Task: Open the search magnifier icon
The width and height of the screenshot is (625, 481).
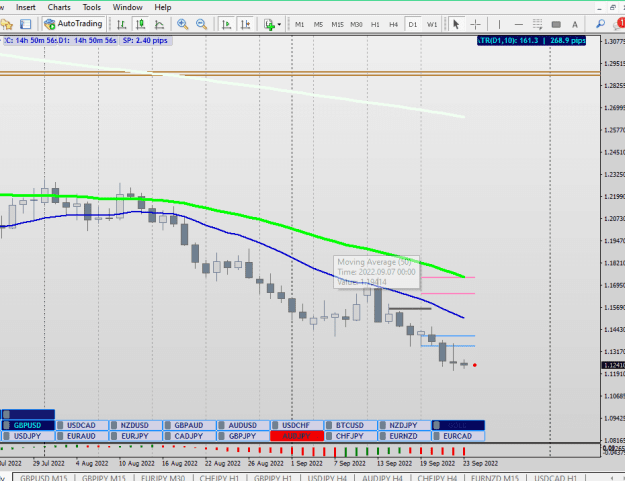Action: click(x=600, y=24)
